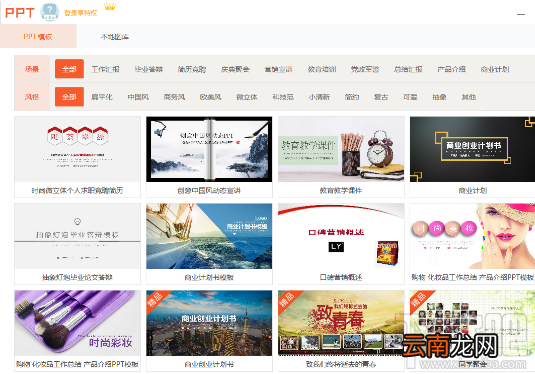This screenshot has height=374, width=535.
Task: Choose the 可爱 style
Action: [x=410, y=97]
